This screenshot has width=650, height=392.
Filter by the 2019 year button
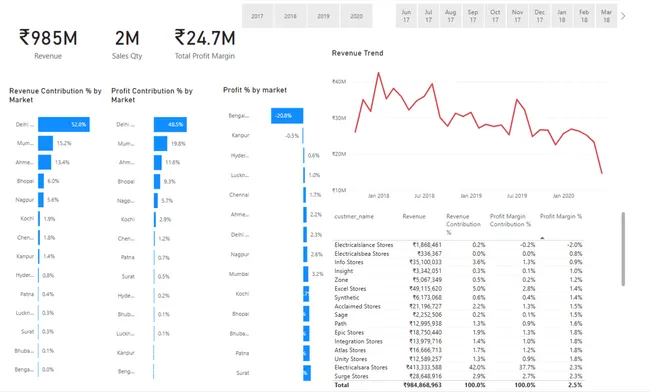[323, 16]
